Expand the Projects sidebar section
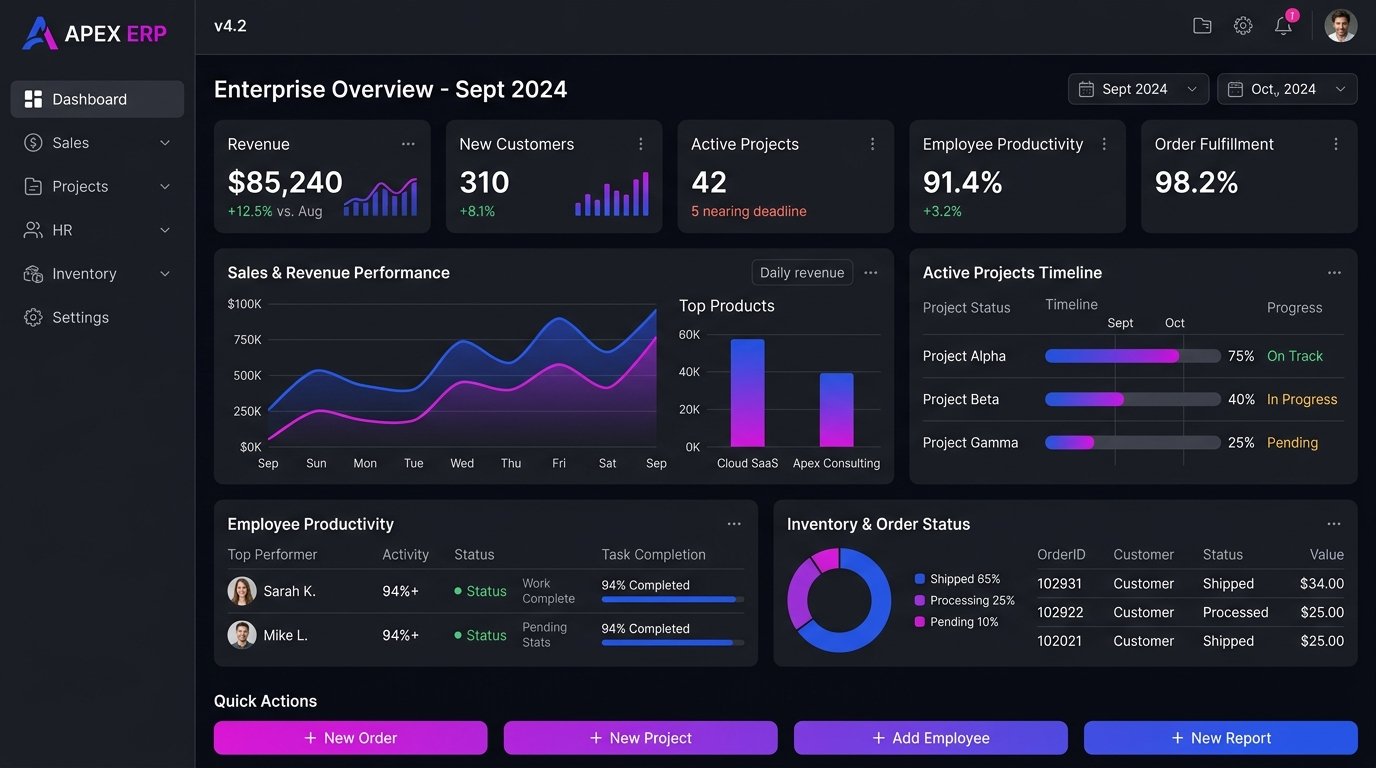Screen dimensions: 1376x768 pos(165,187)
